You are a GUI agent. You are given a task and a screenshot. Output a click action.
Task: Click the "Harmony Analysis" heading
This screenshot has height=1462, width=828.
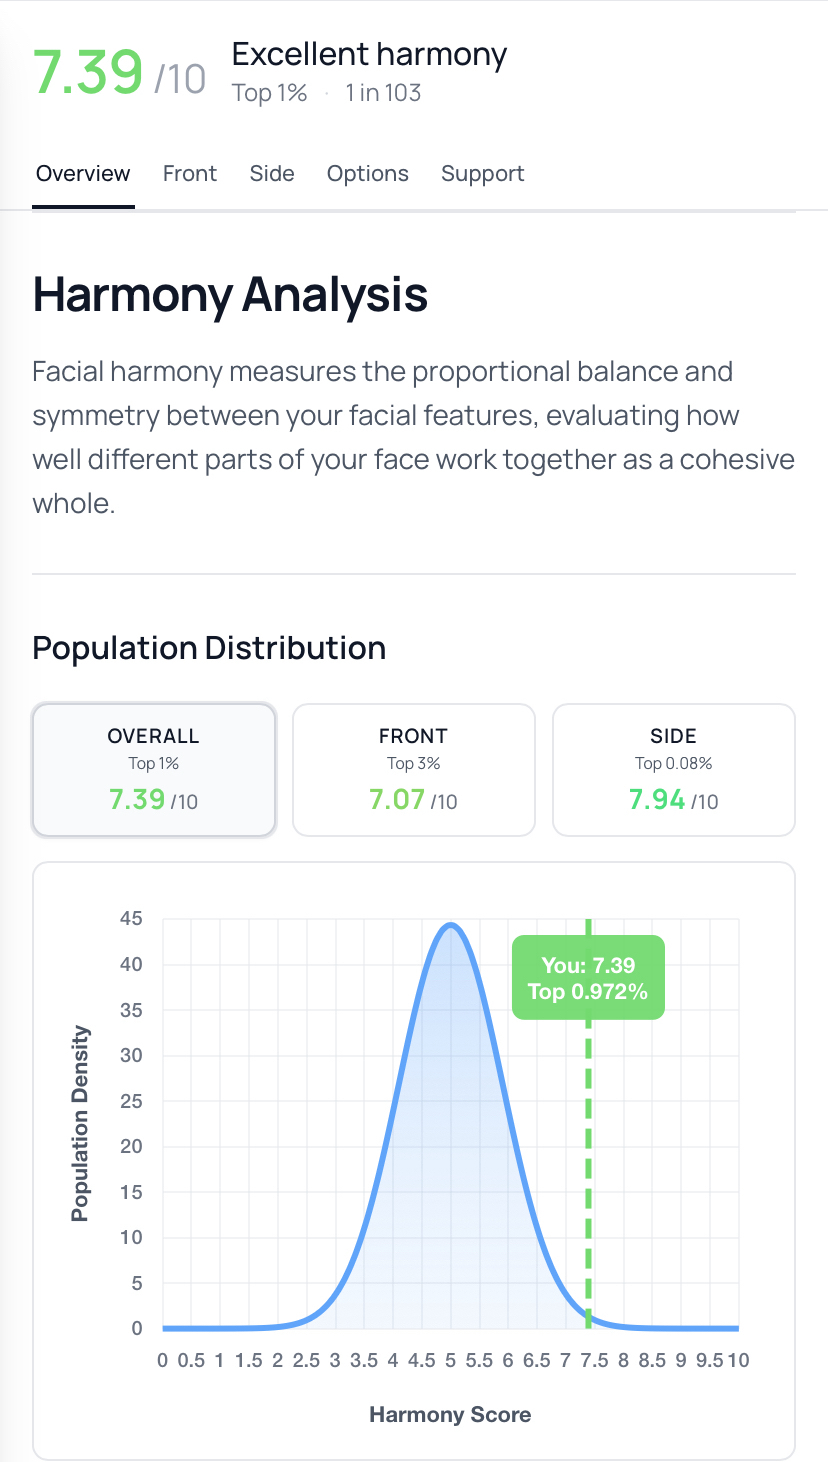(x=230, y=295)
